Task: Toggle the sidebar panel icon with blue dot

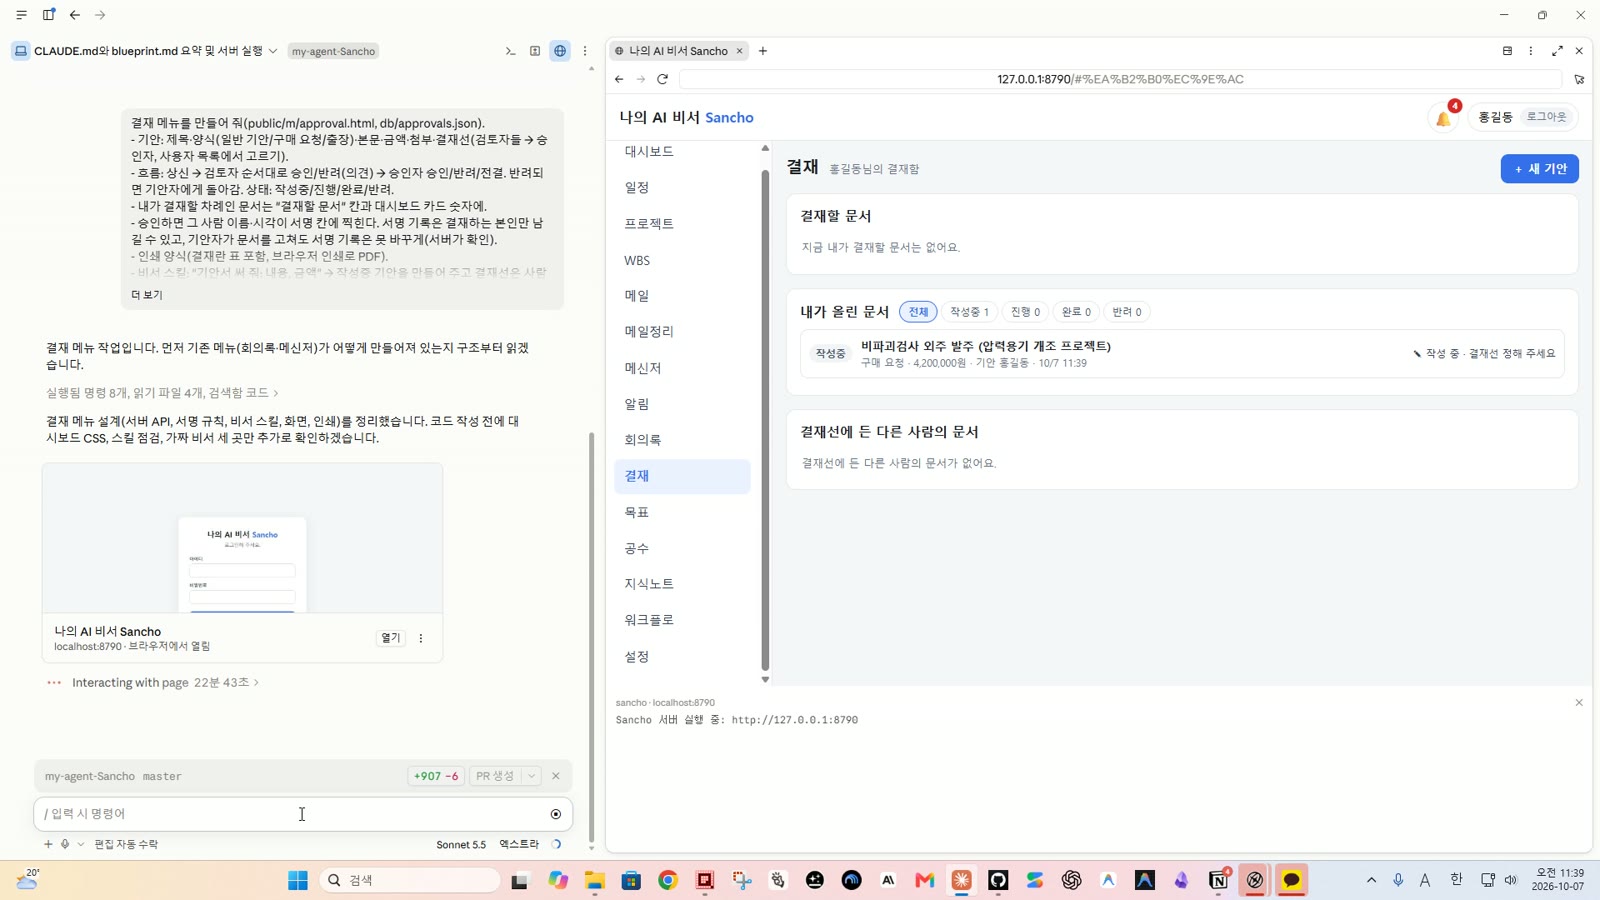Action: [x=48, y=15]
